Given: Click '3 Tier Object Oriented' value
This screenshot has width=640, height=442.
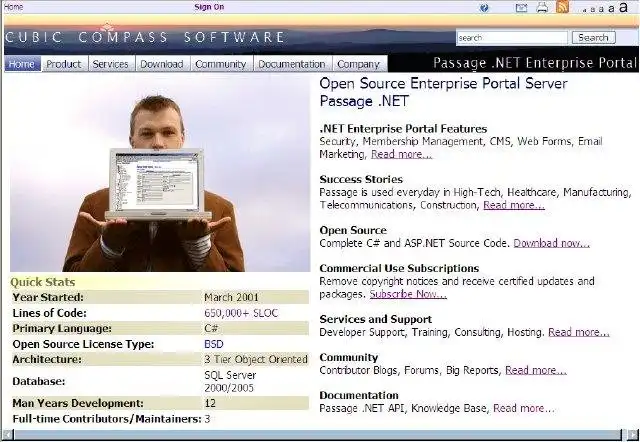Looking at the screenshot, I should pyautogui.click(x=256, y=360).
